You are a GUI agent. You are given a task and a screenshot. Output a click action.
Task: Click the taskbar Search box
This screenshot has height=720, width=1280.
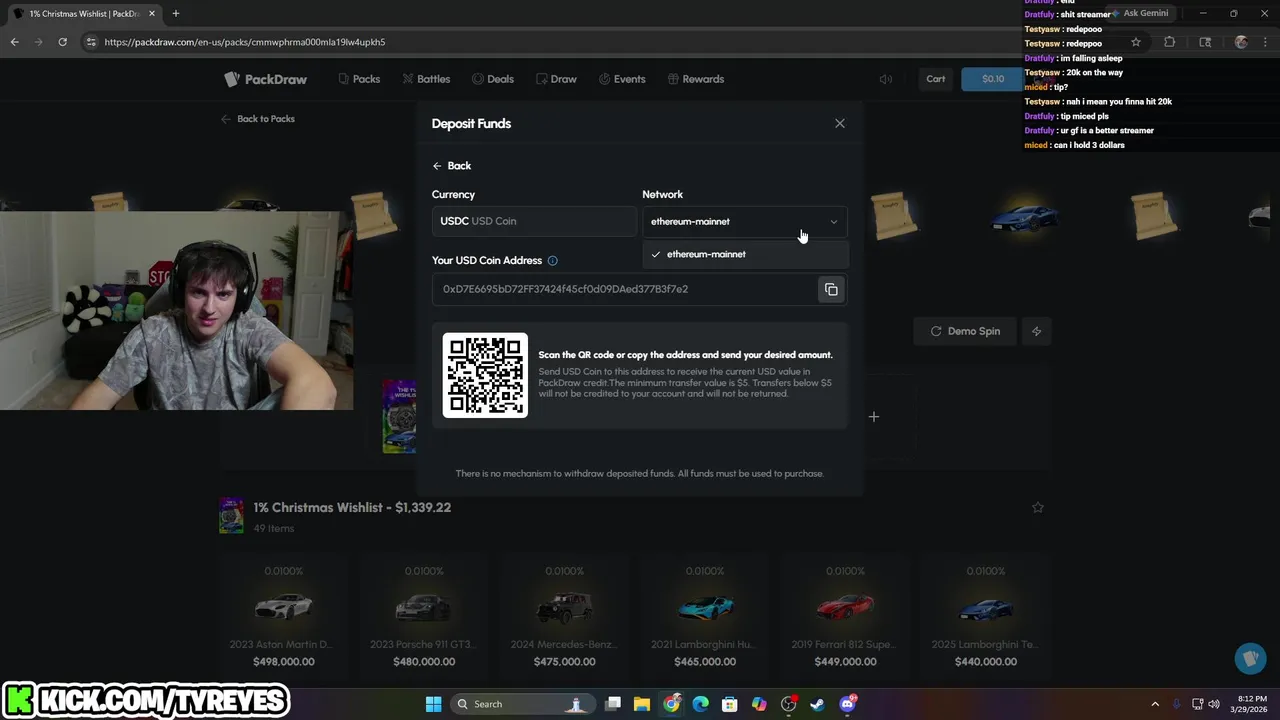tap(524, 704)
